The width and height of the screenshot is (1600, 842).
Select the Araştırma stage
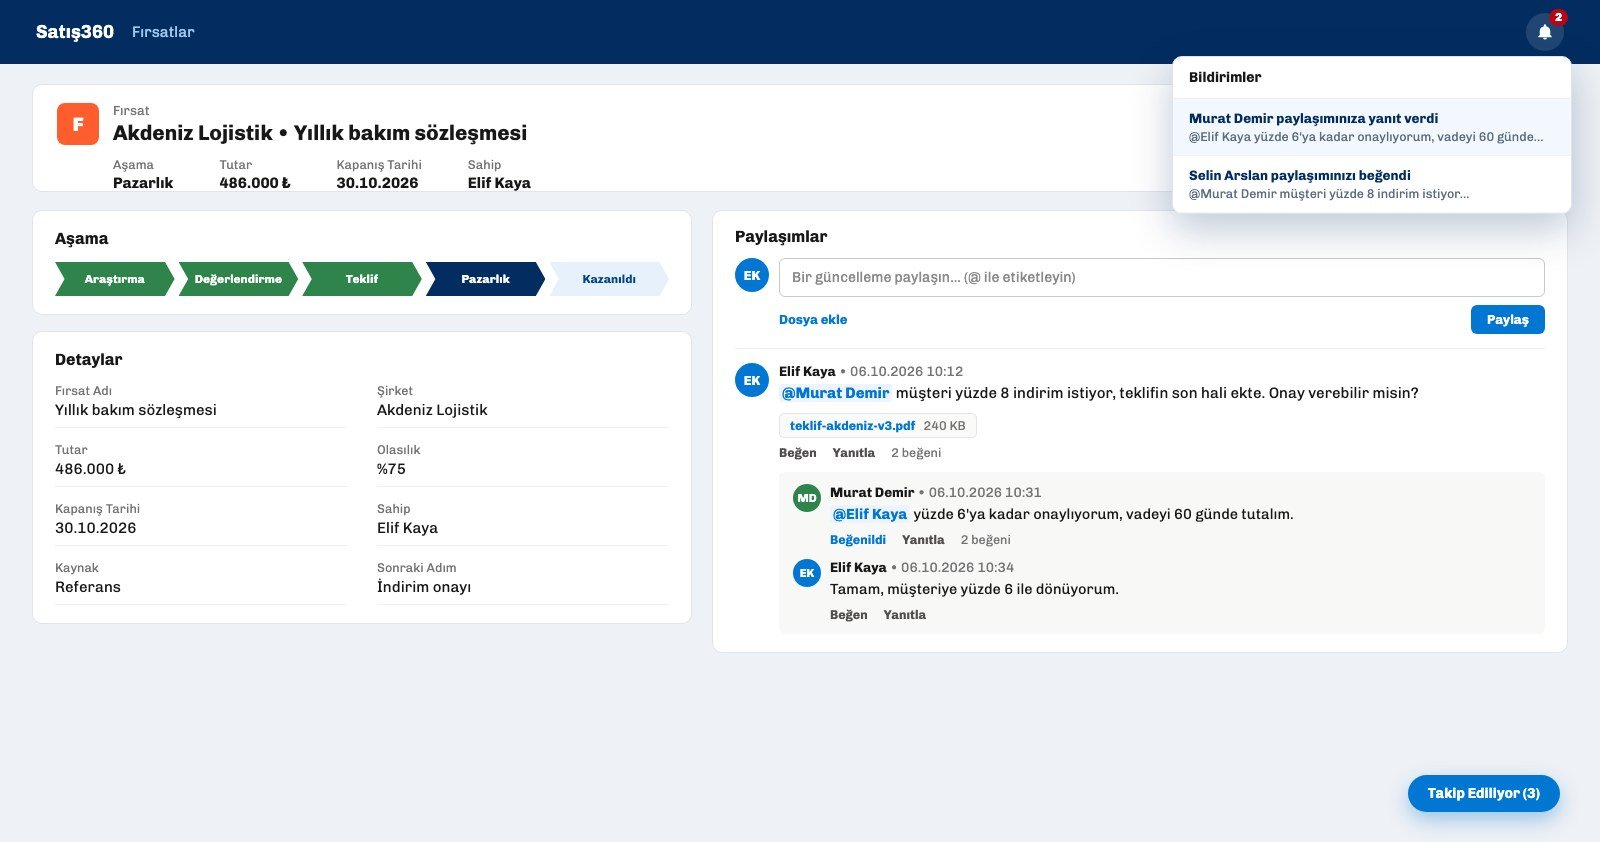click(x=115, y=279)
